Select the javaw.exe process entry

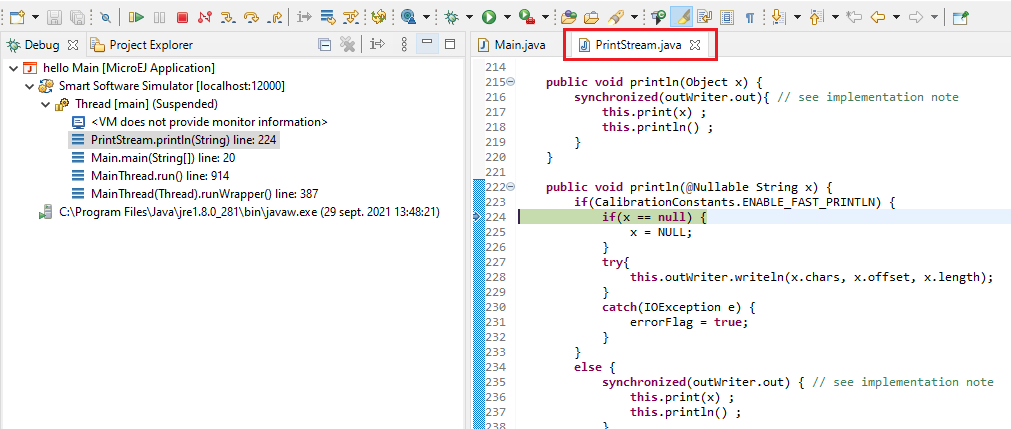click(x=239, y=212)
